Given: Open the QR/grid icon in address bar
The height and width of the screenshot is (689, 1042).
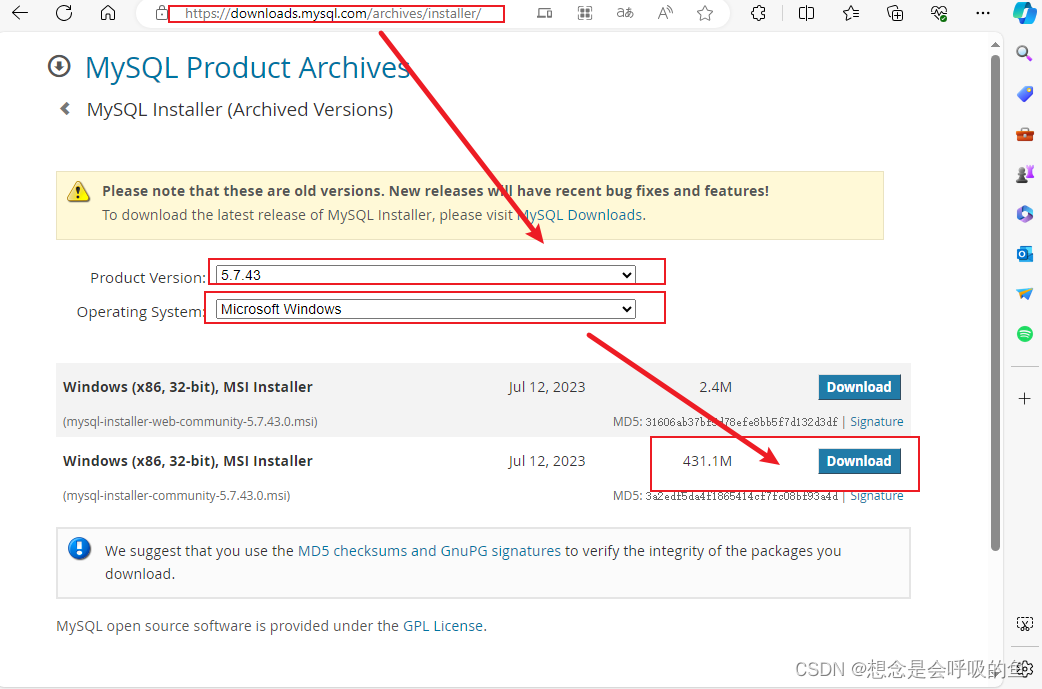Looking at the screenshot, I should (x=585, y=13).
